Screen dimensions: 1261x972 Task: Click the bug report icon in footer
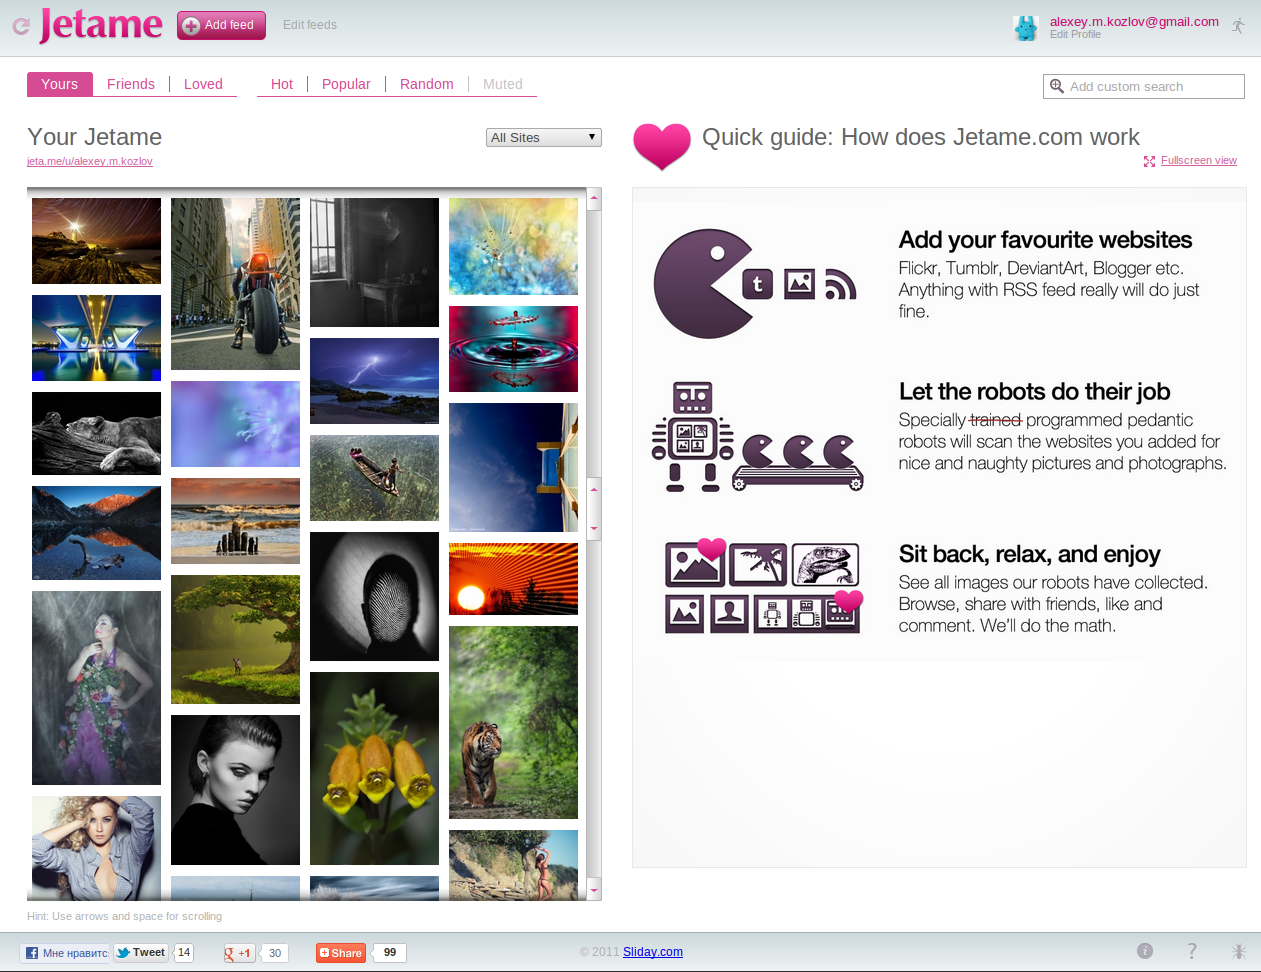click(1238, 951)
